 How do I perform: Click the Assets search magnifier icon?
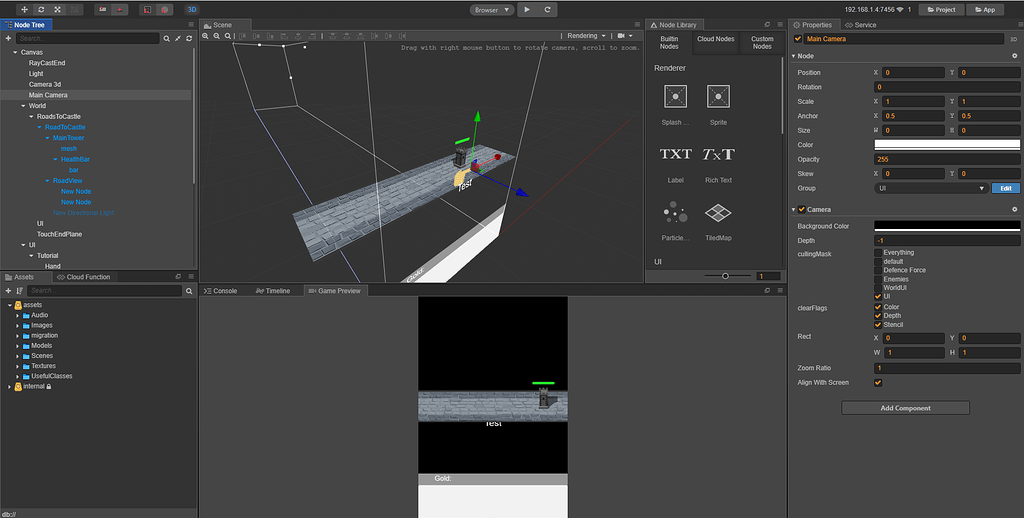(x=189, y=291)
